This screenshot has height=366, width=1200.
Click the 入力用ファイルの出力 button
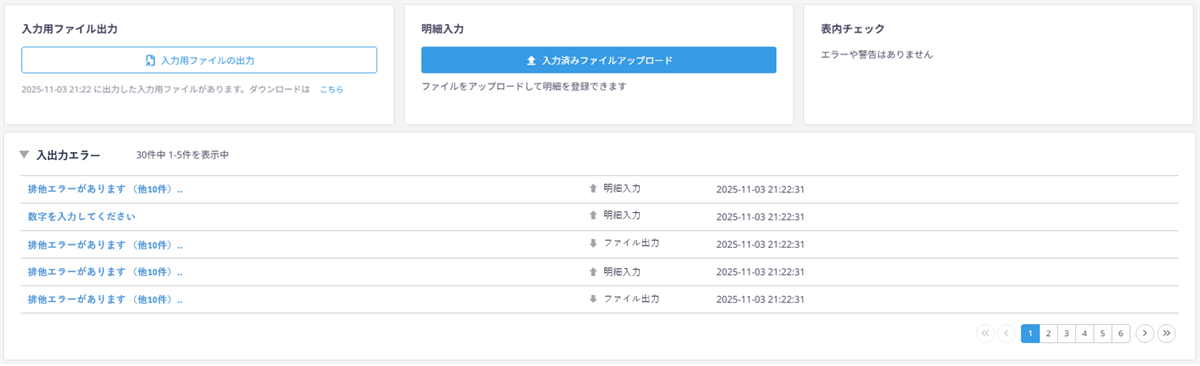199,60
